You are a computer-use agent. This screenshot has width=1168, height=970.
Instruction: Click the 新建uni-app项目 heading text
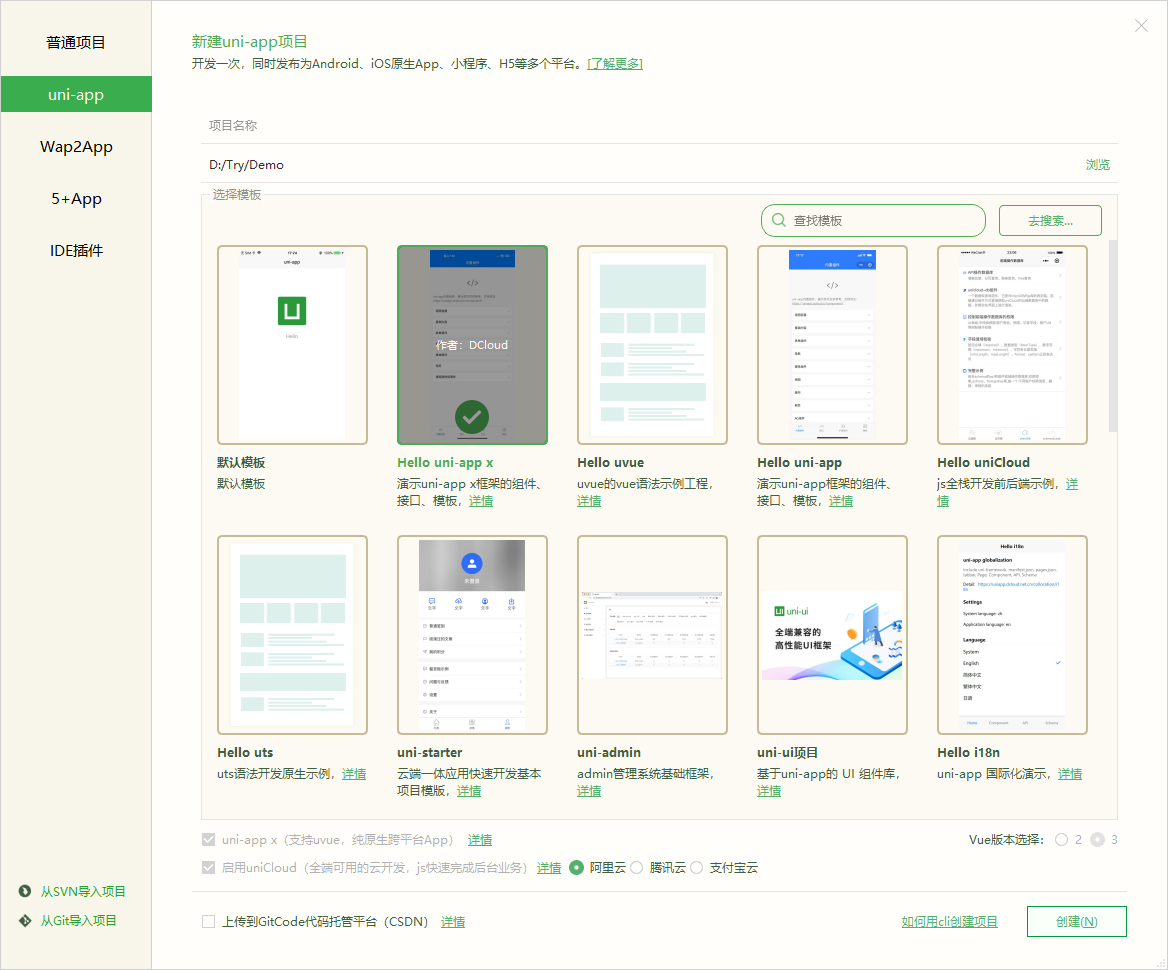click(x=250, y=42)
